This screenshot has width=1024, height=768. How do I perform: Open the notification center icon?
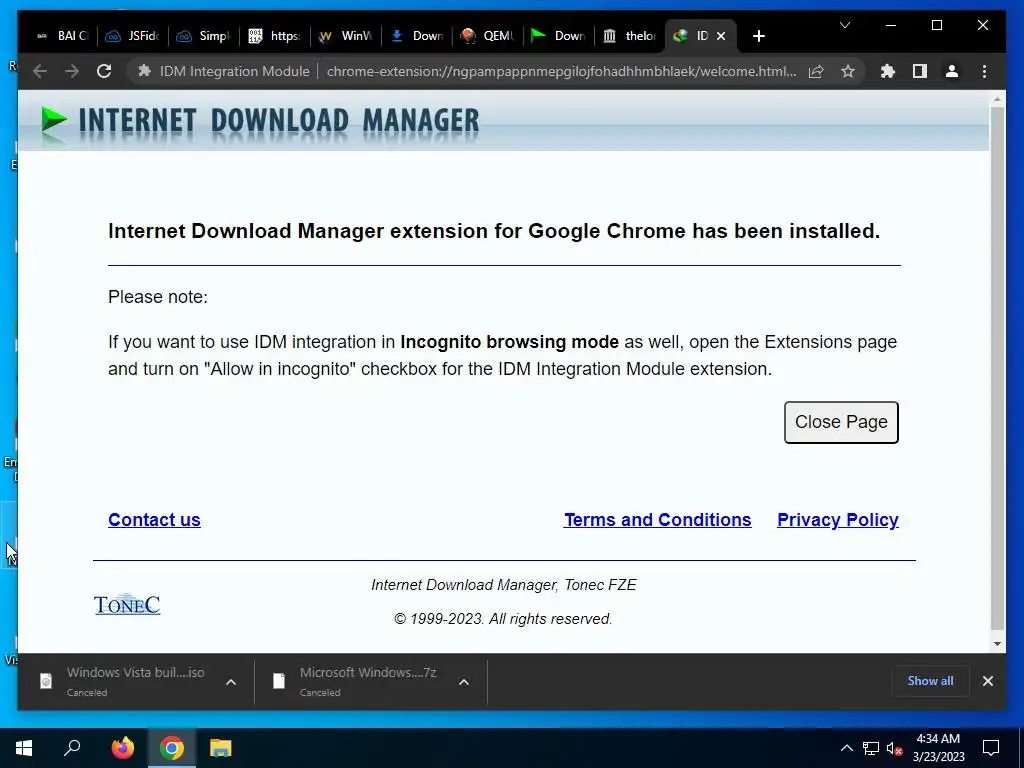point(991,748)
